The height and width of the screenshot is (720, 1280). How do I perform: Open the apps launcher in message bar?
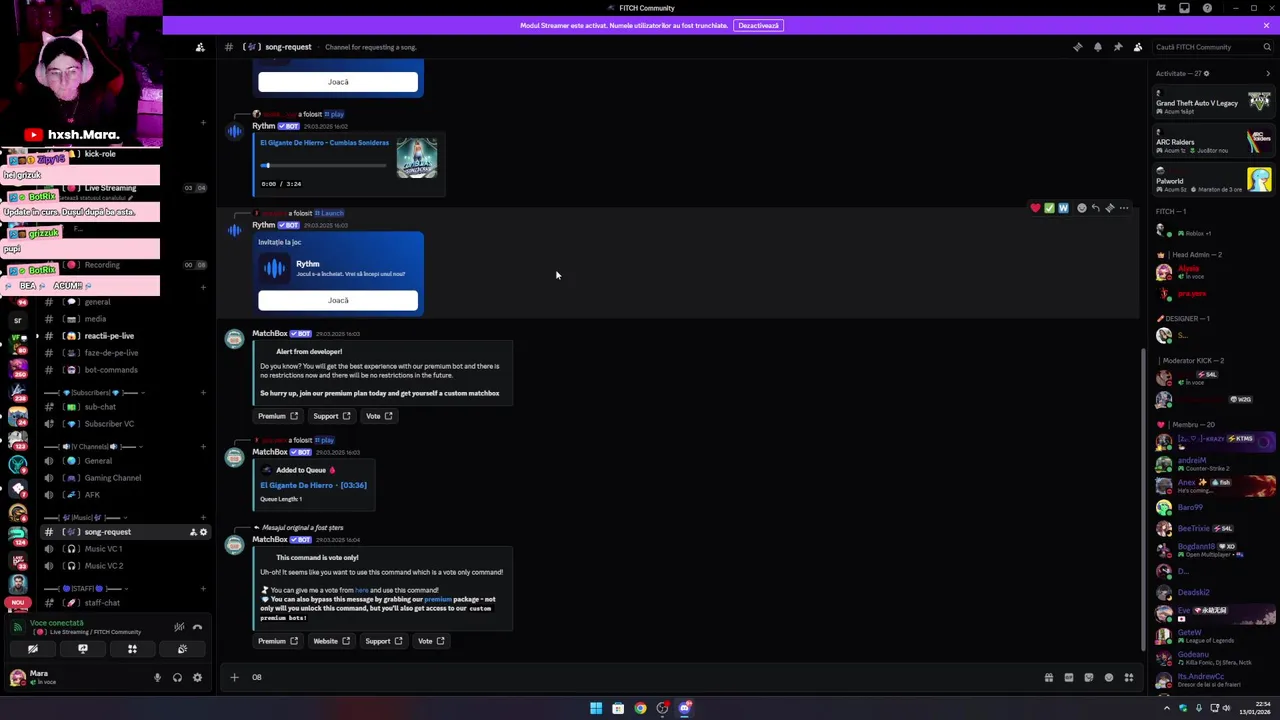tap(1128, 677)
